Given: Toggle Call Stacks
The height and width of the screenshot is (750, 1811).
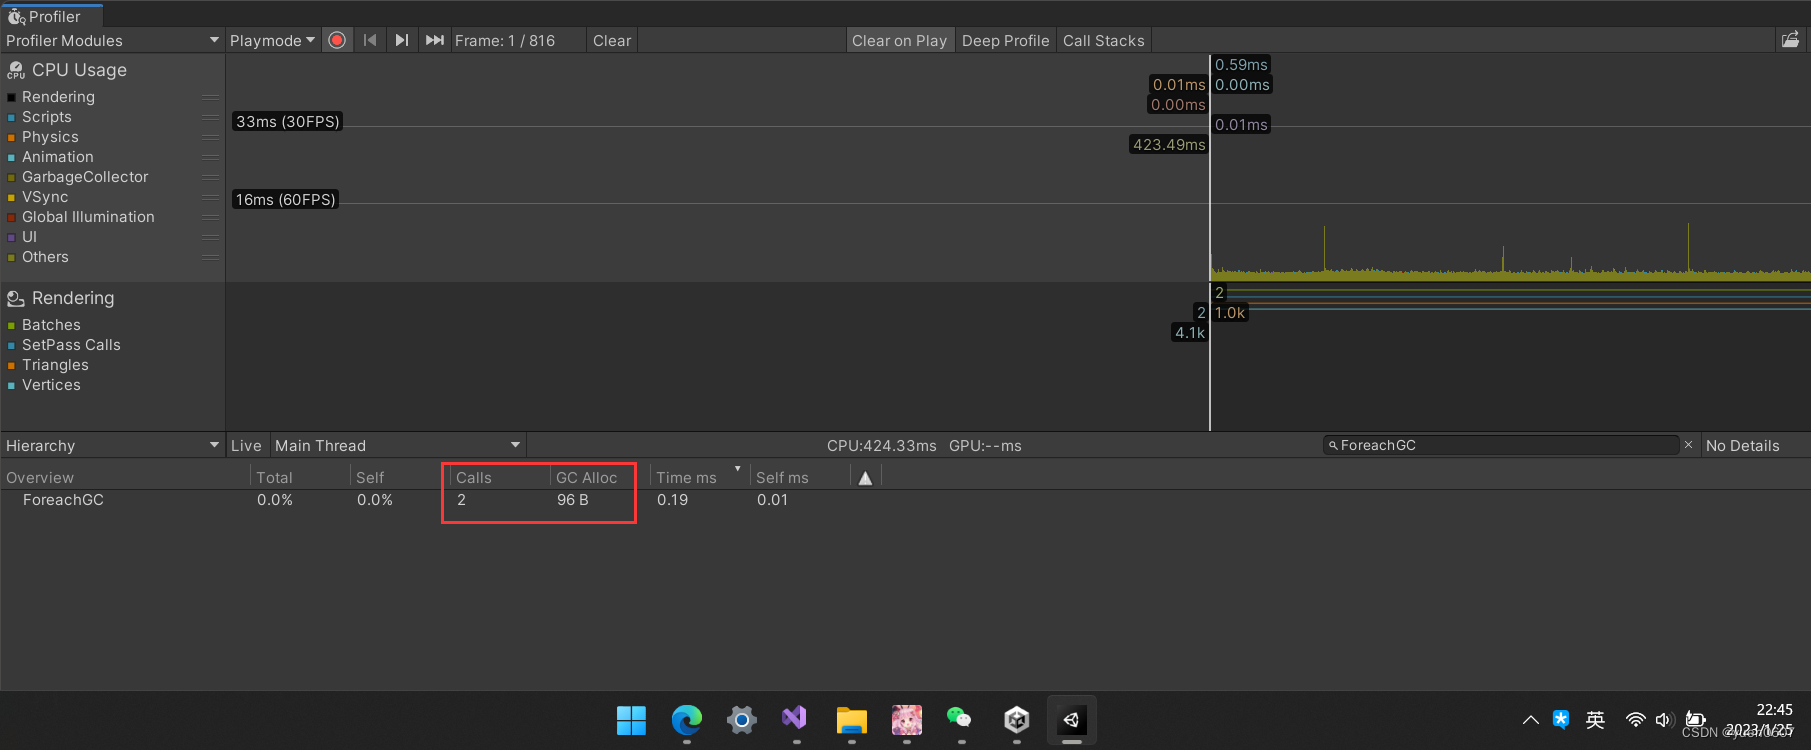Looking at the screenshot, I should point(1104,40).
